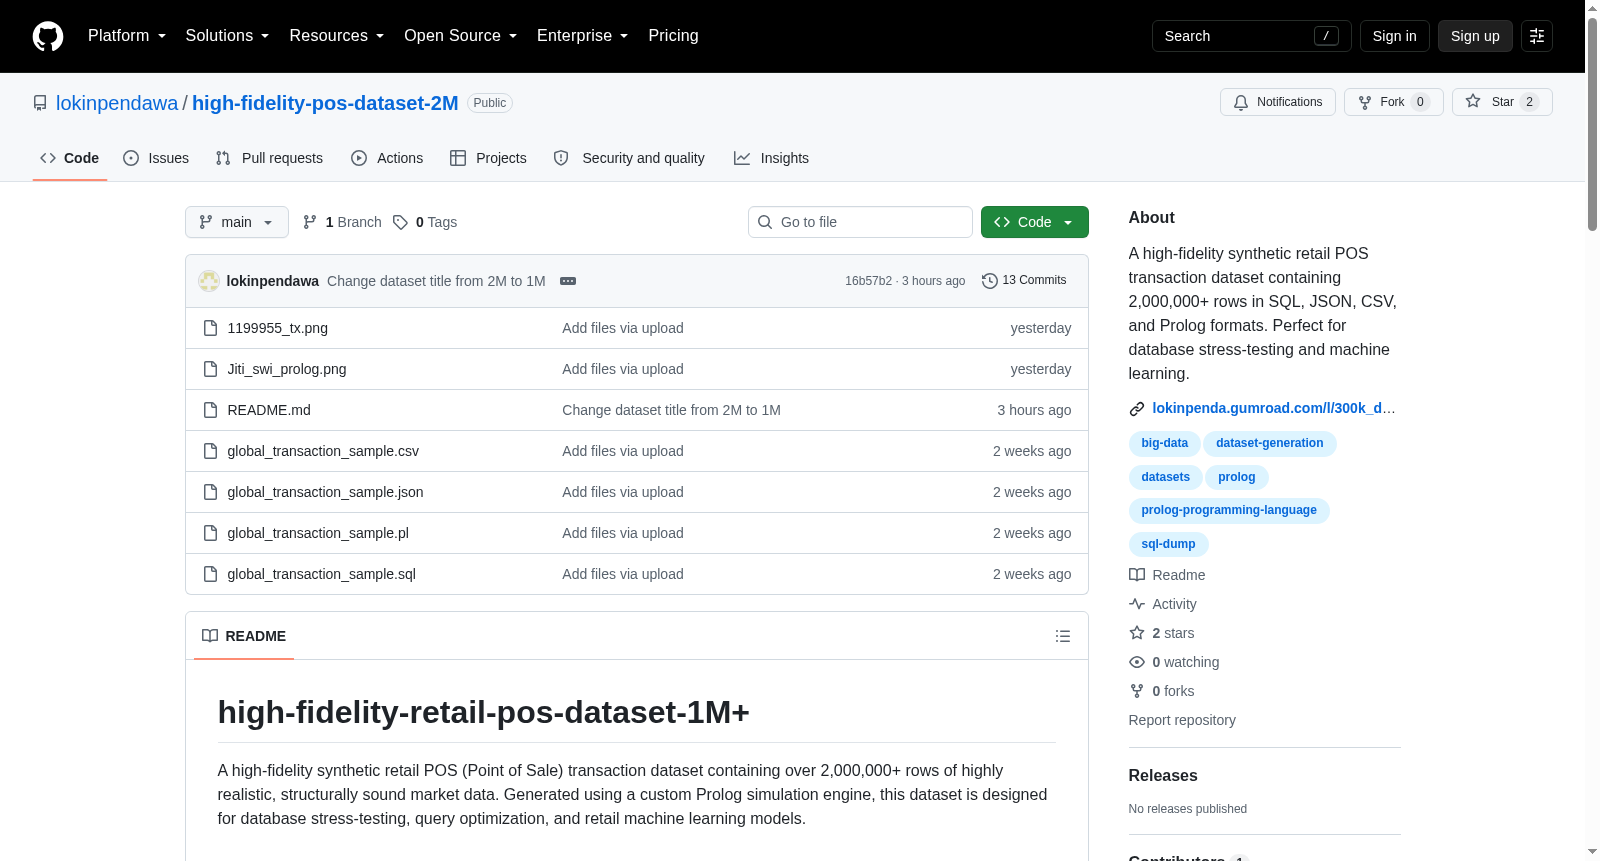Click the book icon beside Readme in About
Image resolution: width=1600 pixels, height=861 pixels.
(x=1137, y=575)
